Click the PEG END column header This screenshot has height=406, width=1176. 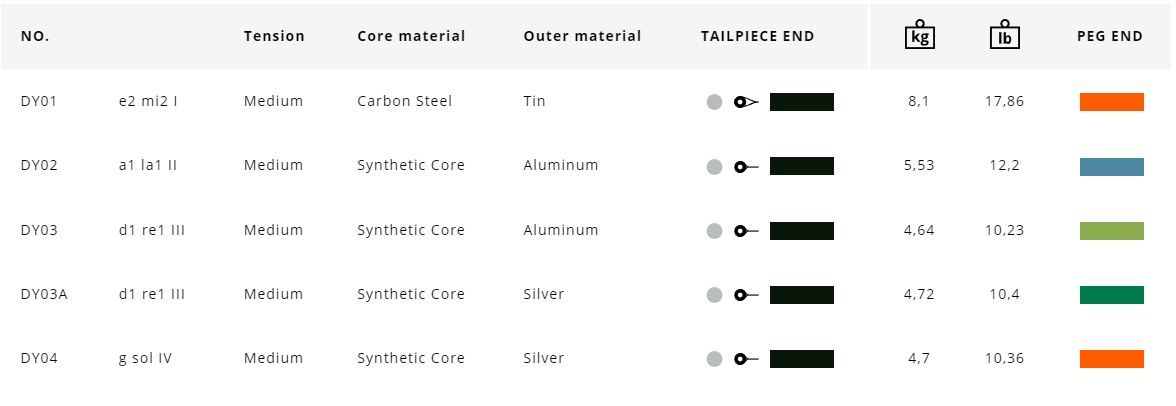[1109, 36]
